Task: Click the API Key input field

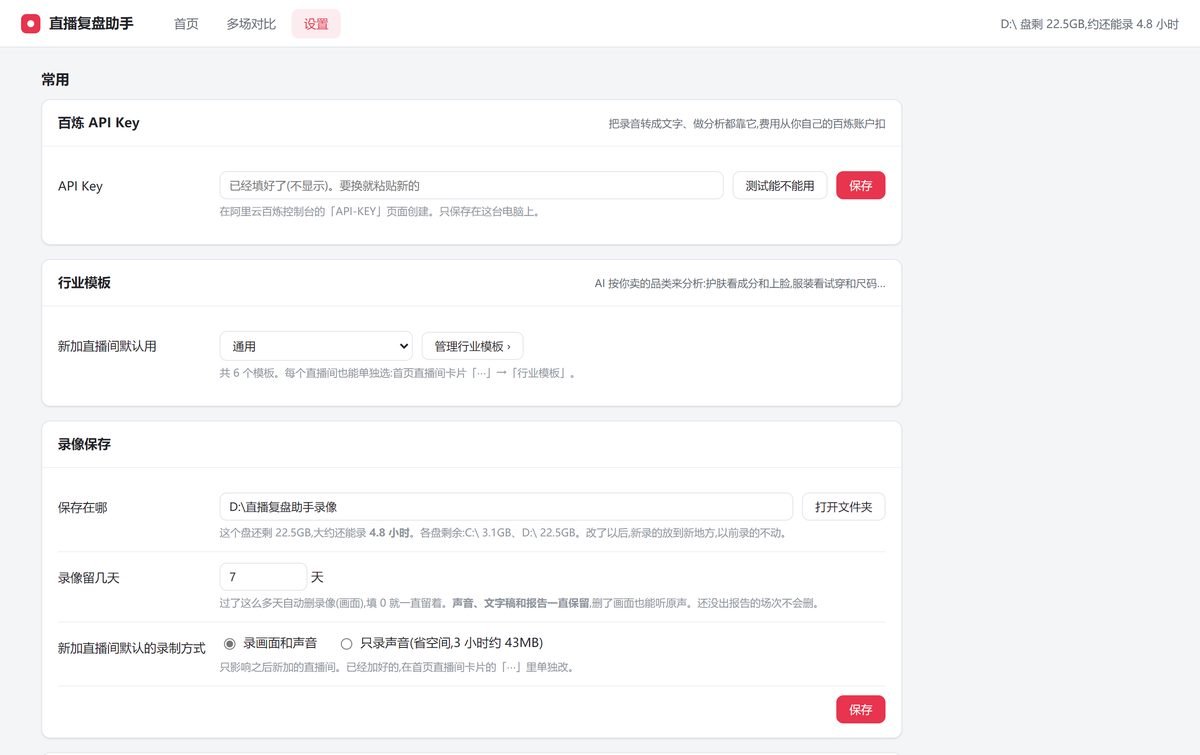Action: click(x=471, y=185)
